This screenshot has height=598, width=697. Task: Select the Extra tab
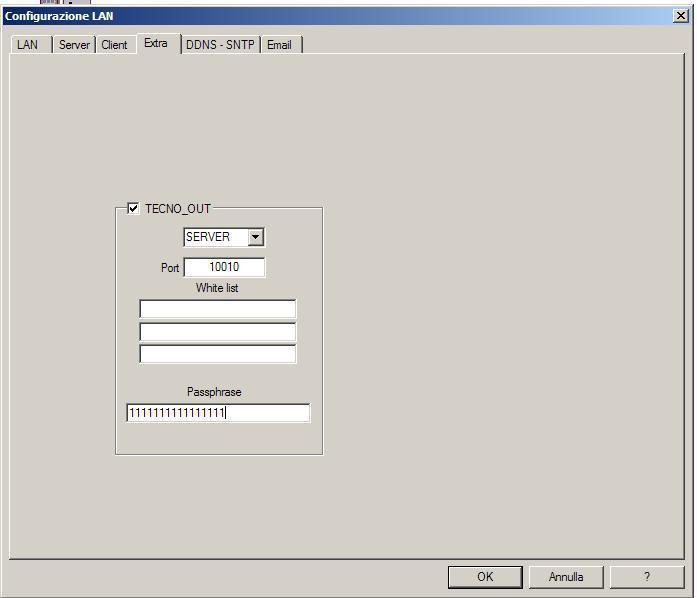click(159, 44)
